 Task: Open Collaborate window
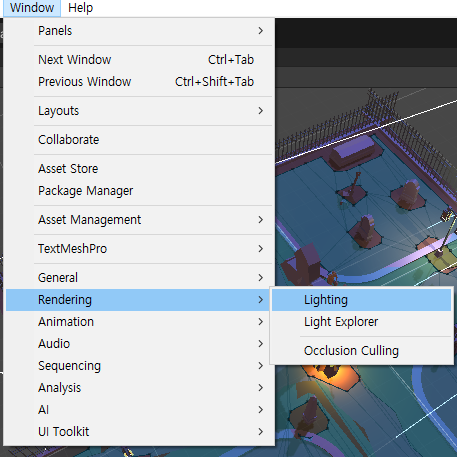(139, 140)
